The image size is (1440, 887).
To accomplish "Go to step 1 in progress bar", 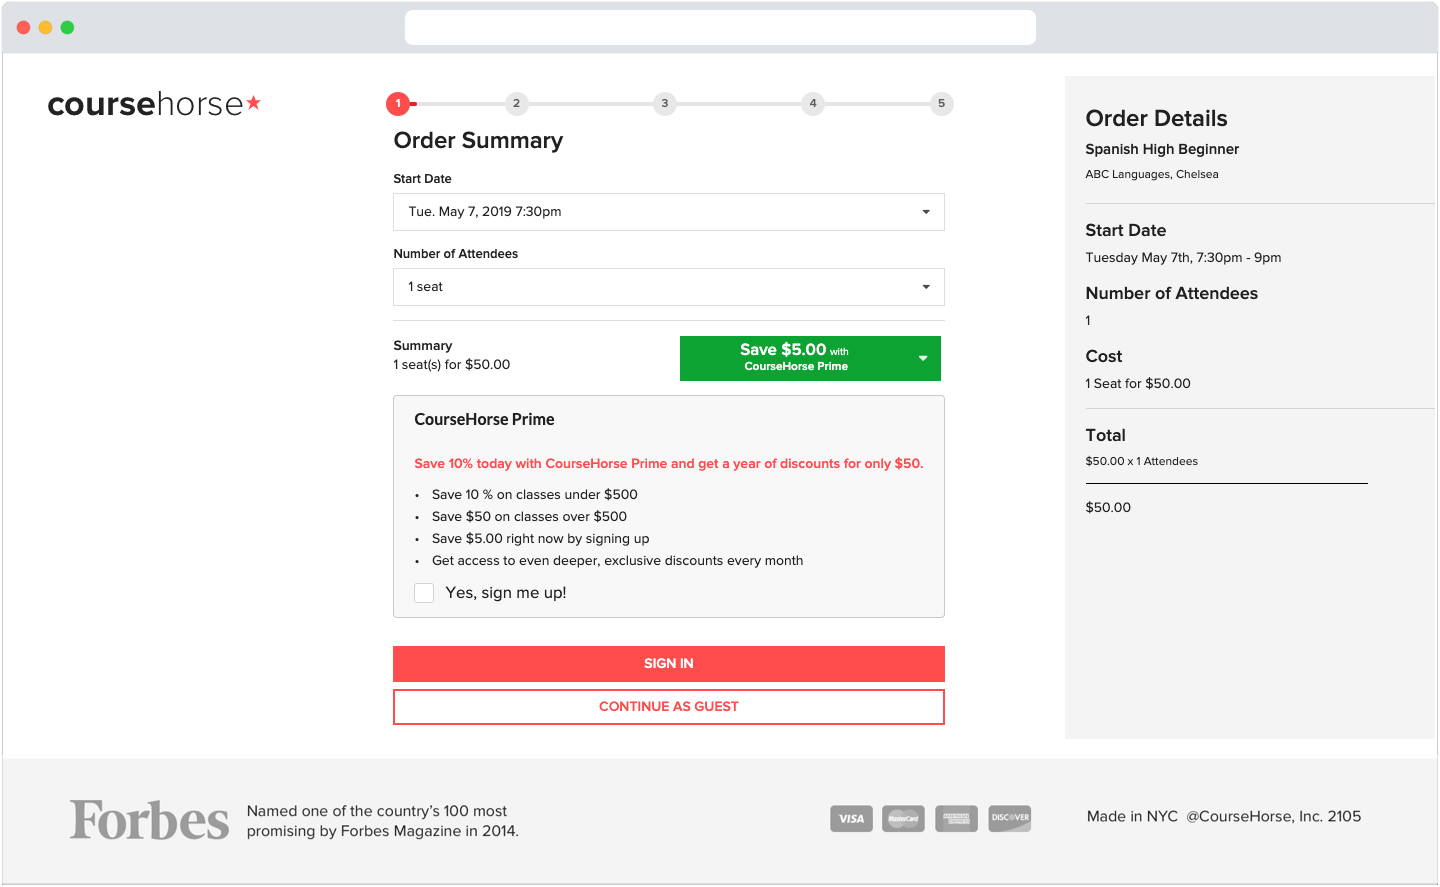I will 398,103.
